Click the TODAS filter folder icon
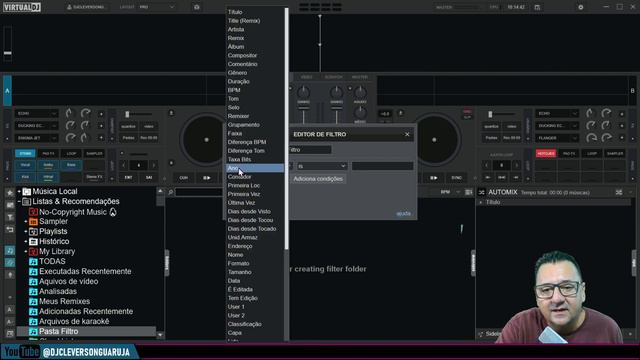Viewport: 640px width, 360px height. pyautogui.click(x=33, y=262)
